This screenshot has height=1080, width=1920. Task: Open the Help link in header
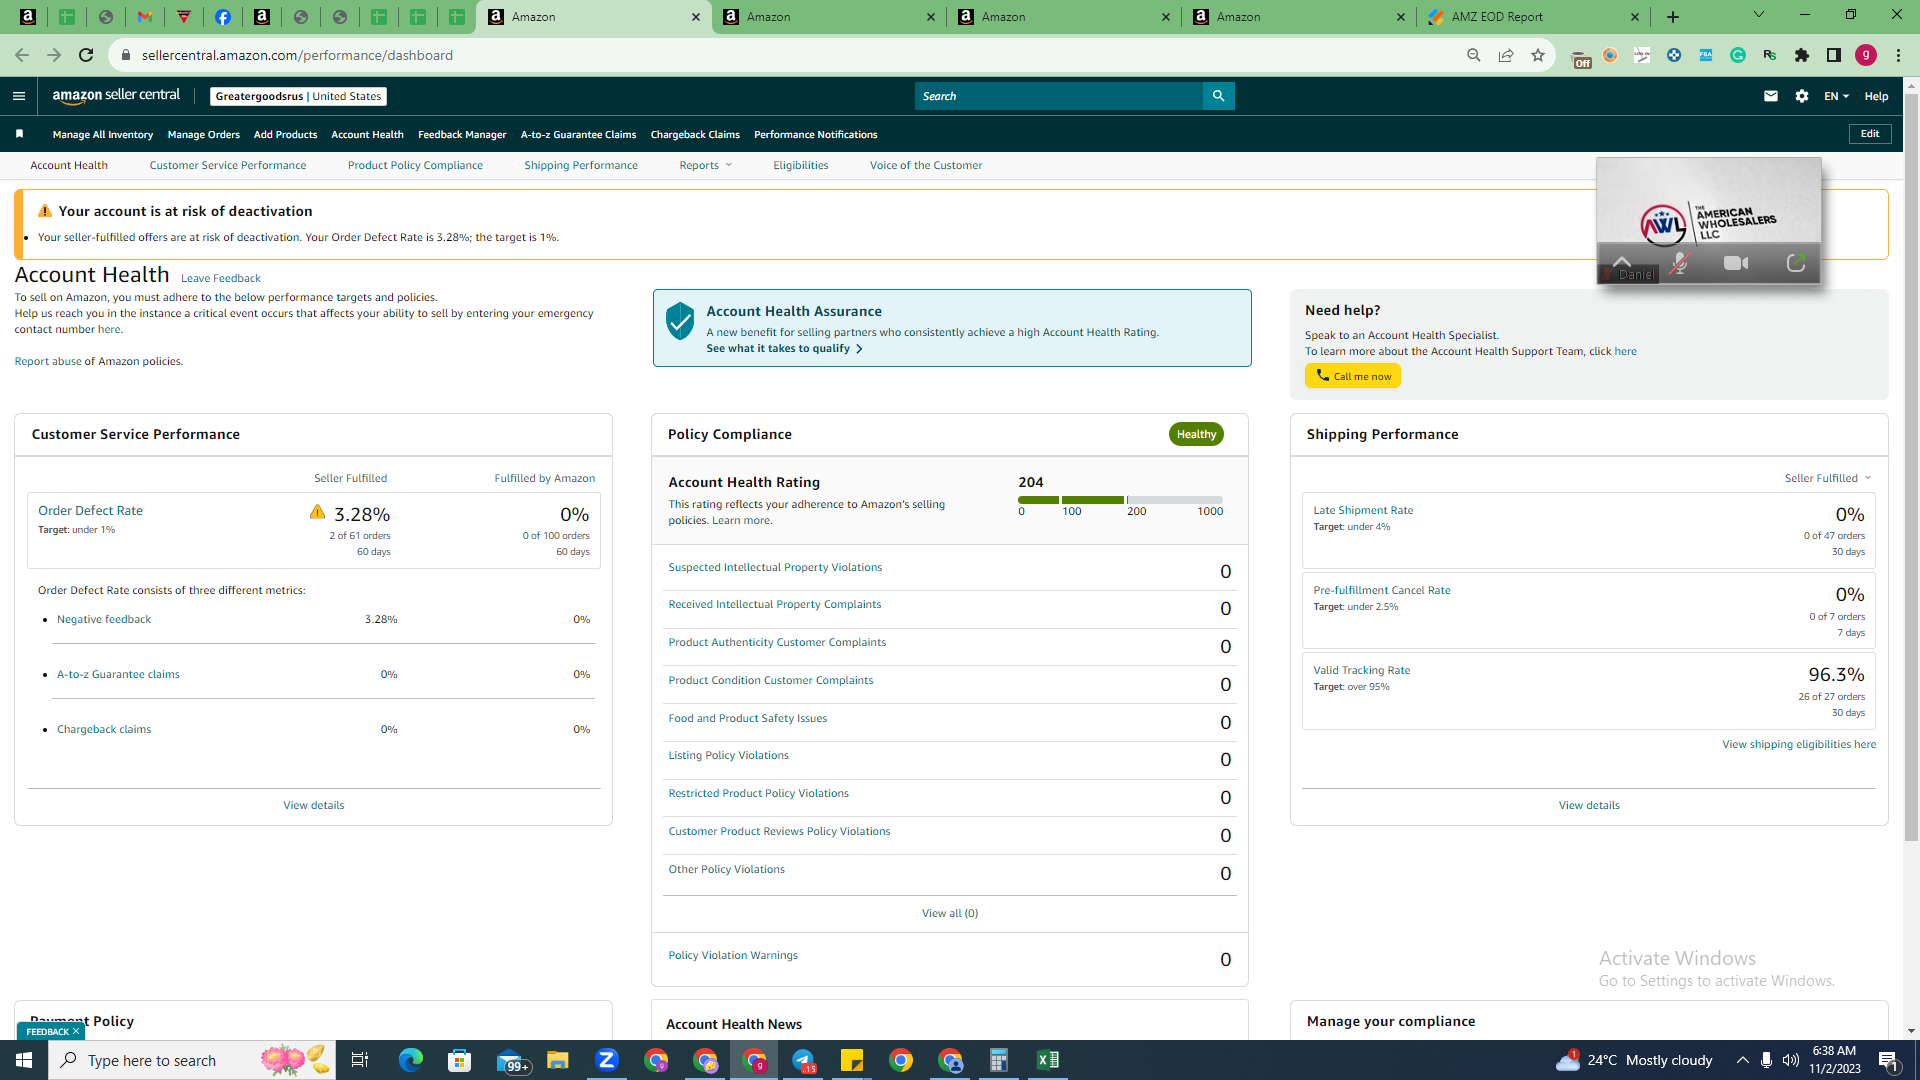pos(1876,96)
